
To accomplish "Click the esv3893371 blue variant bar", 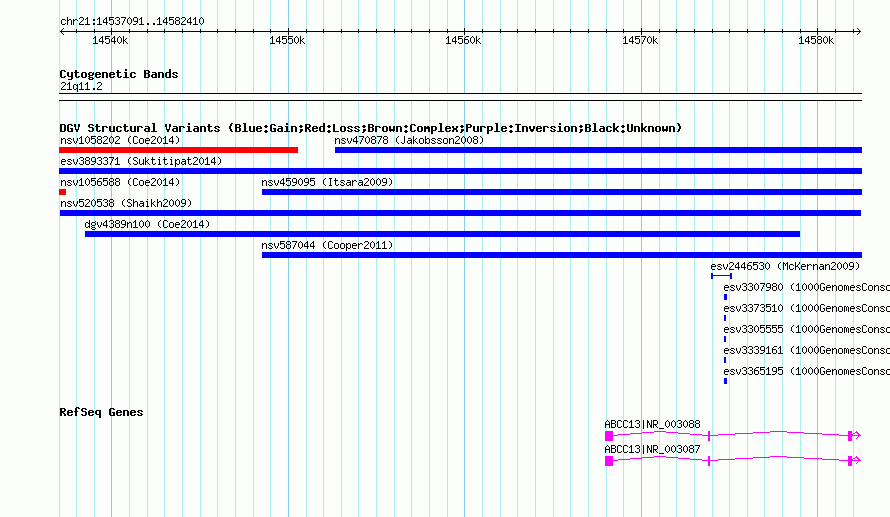I will coord(460,171).
